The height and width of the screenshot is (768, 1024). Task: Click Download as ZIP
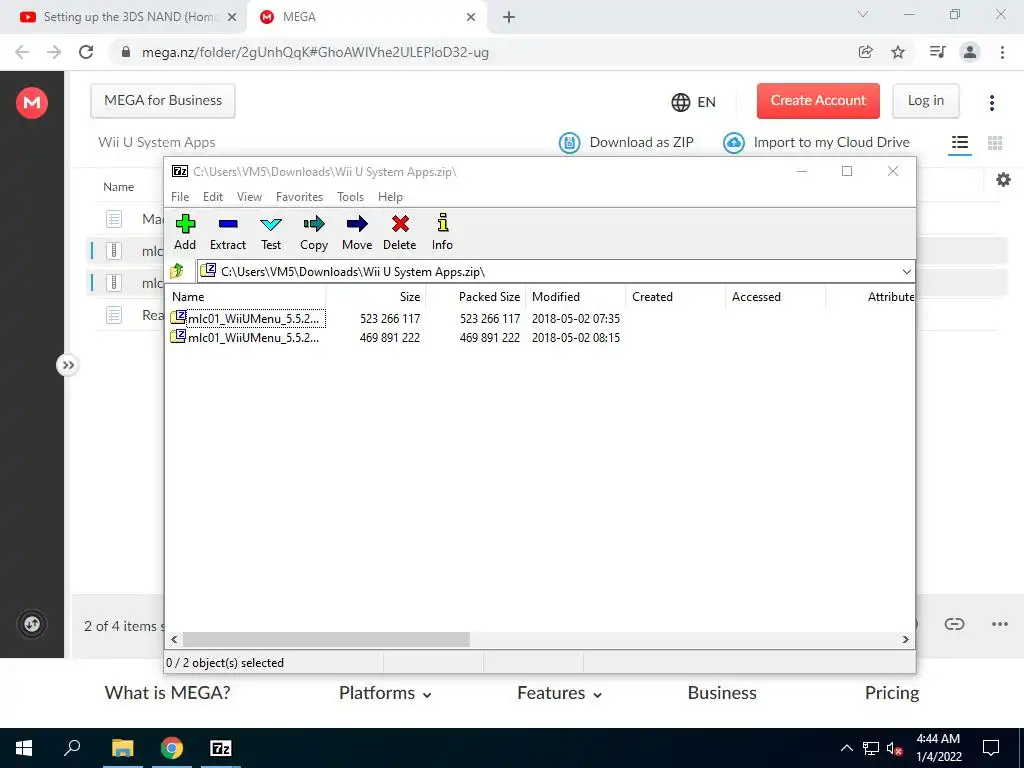[626, 142]
